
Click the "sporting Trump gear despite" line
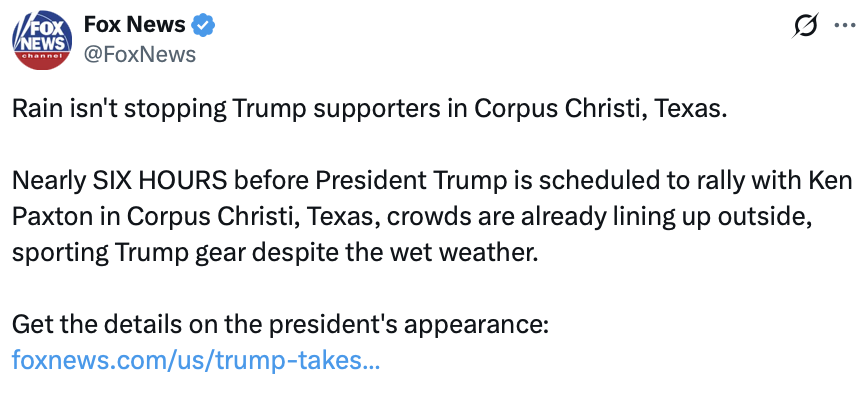274,253
